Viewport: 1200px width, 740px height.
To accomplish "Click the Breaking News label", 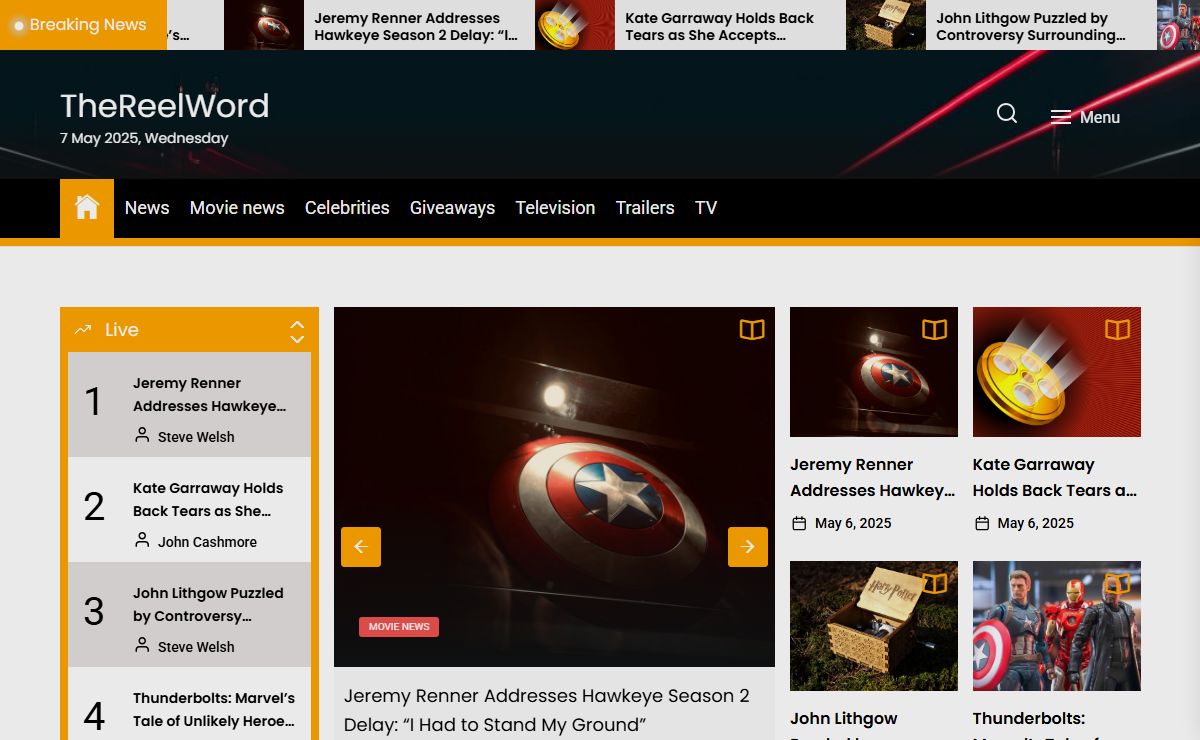I will click(88, 25).
